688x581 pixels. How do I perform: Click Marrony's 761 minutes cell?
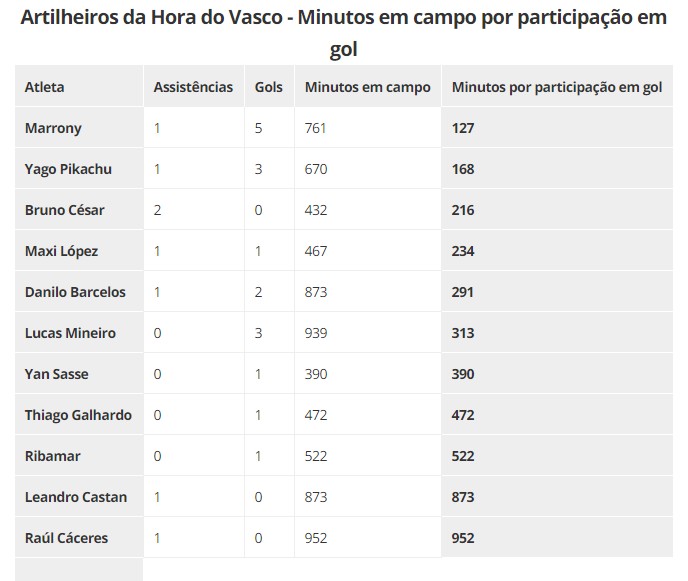tap(316, 128)
